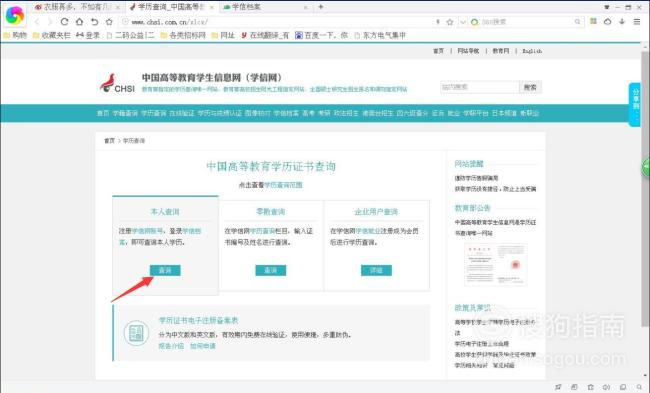Open 日本频道 in the navigation bar

(x=504, y=113)
